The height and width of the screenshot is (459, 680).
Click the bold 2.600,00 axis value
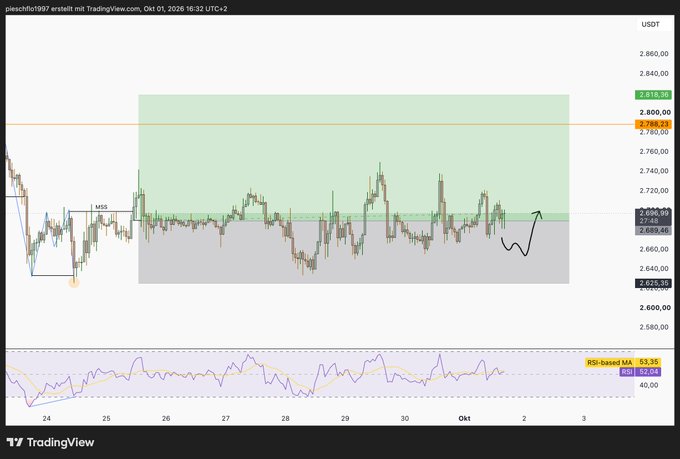654,308
